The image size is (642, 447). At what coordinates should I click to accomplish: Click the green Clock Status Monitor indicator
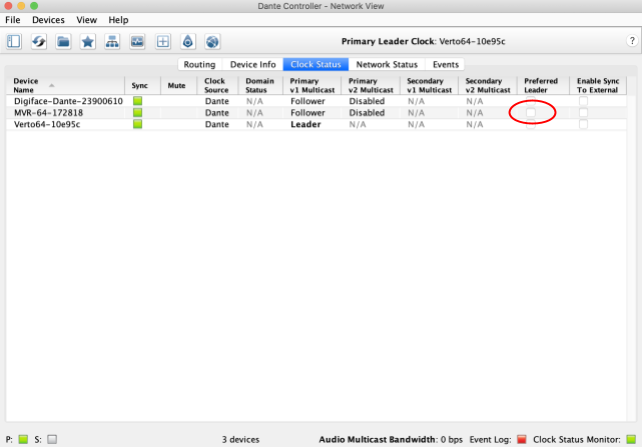pyautogui.click(x=630, y=439)
